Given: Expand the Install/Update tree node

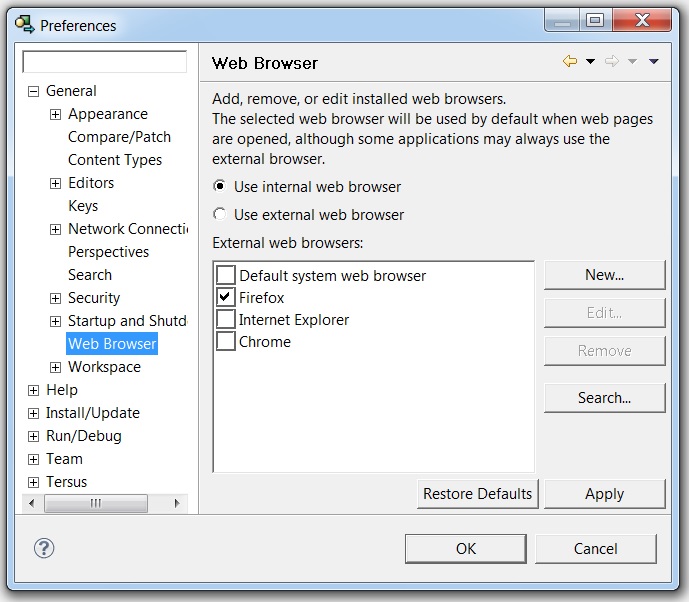Looking at the screenshot, I should (33, 413).
